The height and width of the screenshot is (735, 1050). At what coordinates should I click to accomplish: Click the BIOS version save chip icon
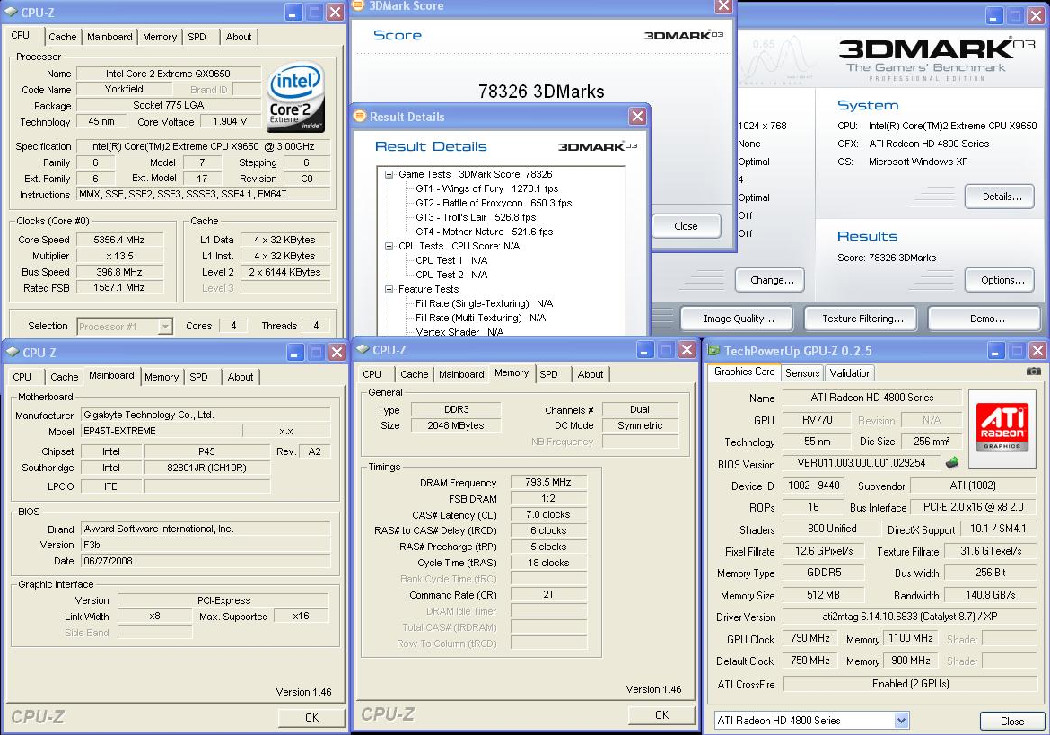pyautogui.click(x=951, y=463)
